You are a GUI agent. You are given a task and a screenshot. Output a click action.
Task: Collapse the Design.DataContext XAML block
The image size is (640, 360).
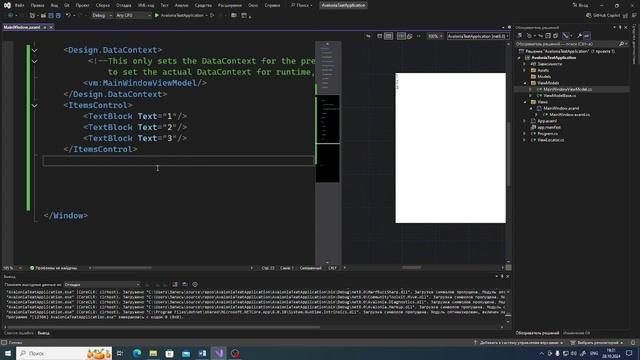(35, 50)
